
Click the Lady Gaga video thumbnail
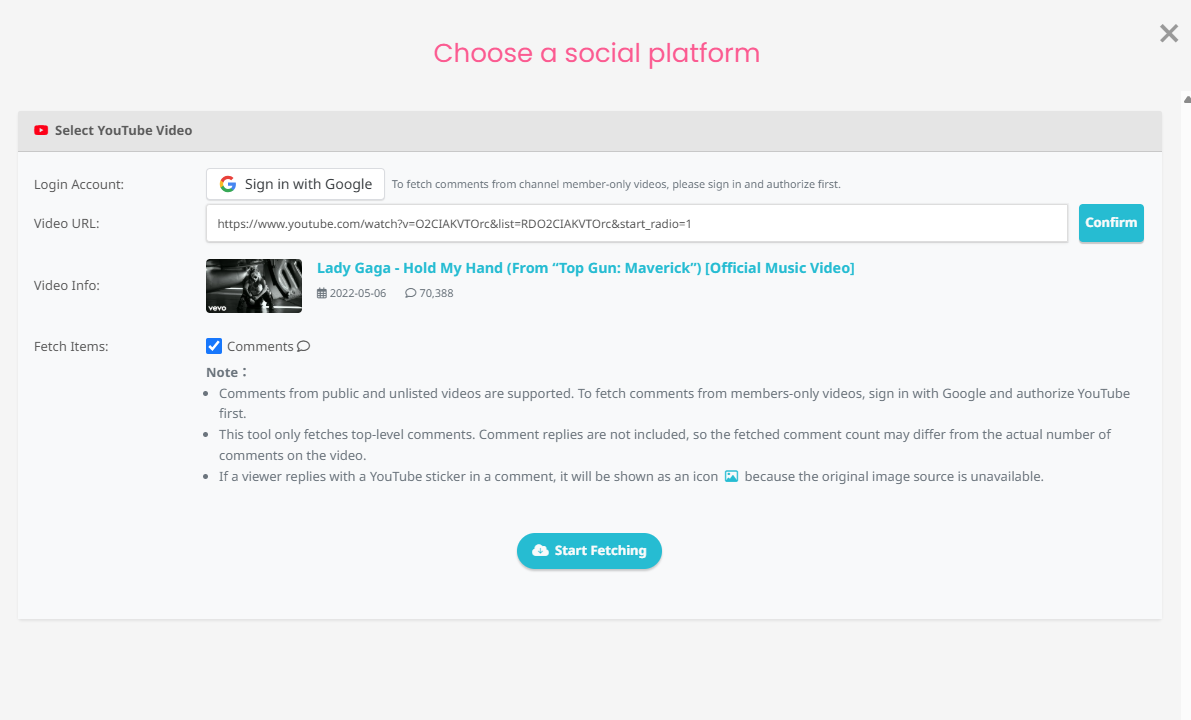(x=254, y=286)
